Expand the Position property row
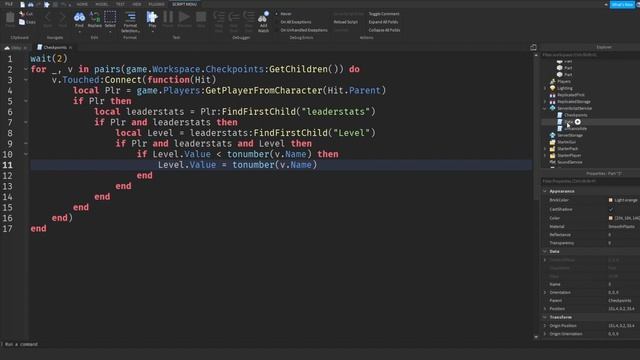Screen dimensions: 640x360 pyautogui.click(x=545, y=309)
